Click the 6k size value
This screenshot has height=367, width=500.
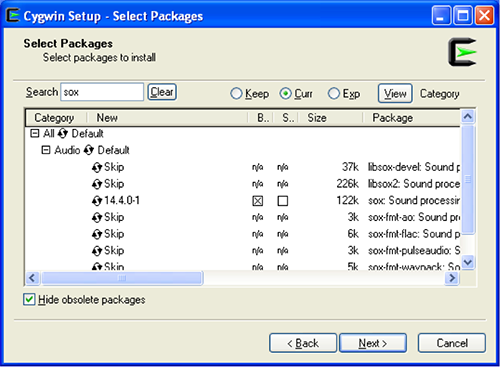tap(353, 234)
